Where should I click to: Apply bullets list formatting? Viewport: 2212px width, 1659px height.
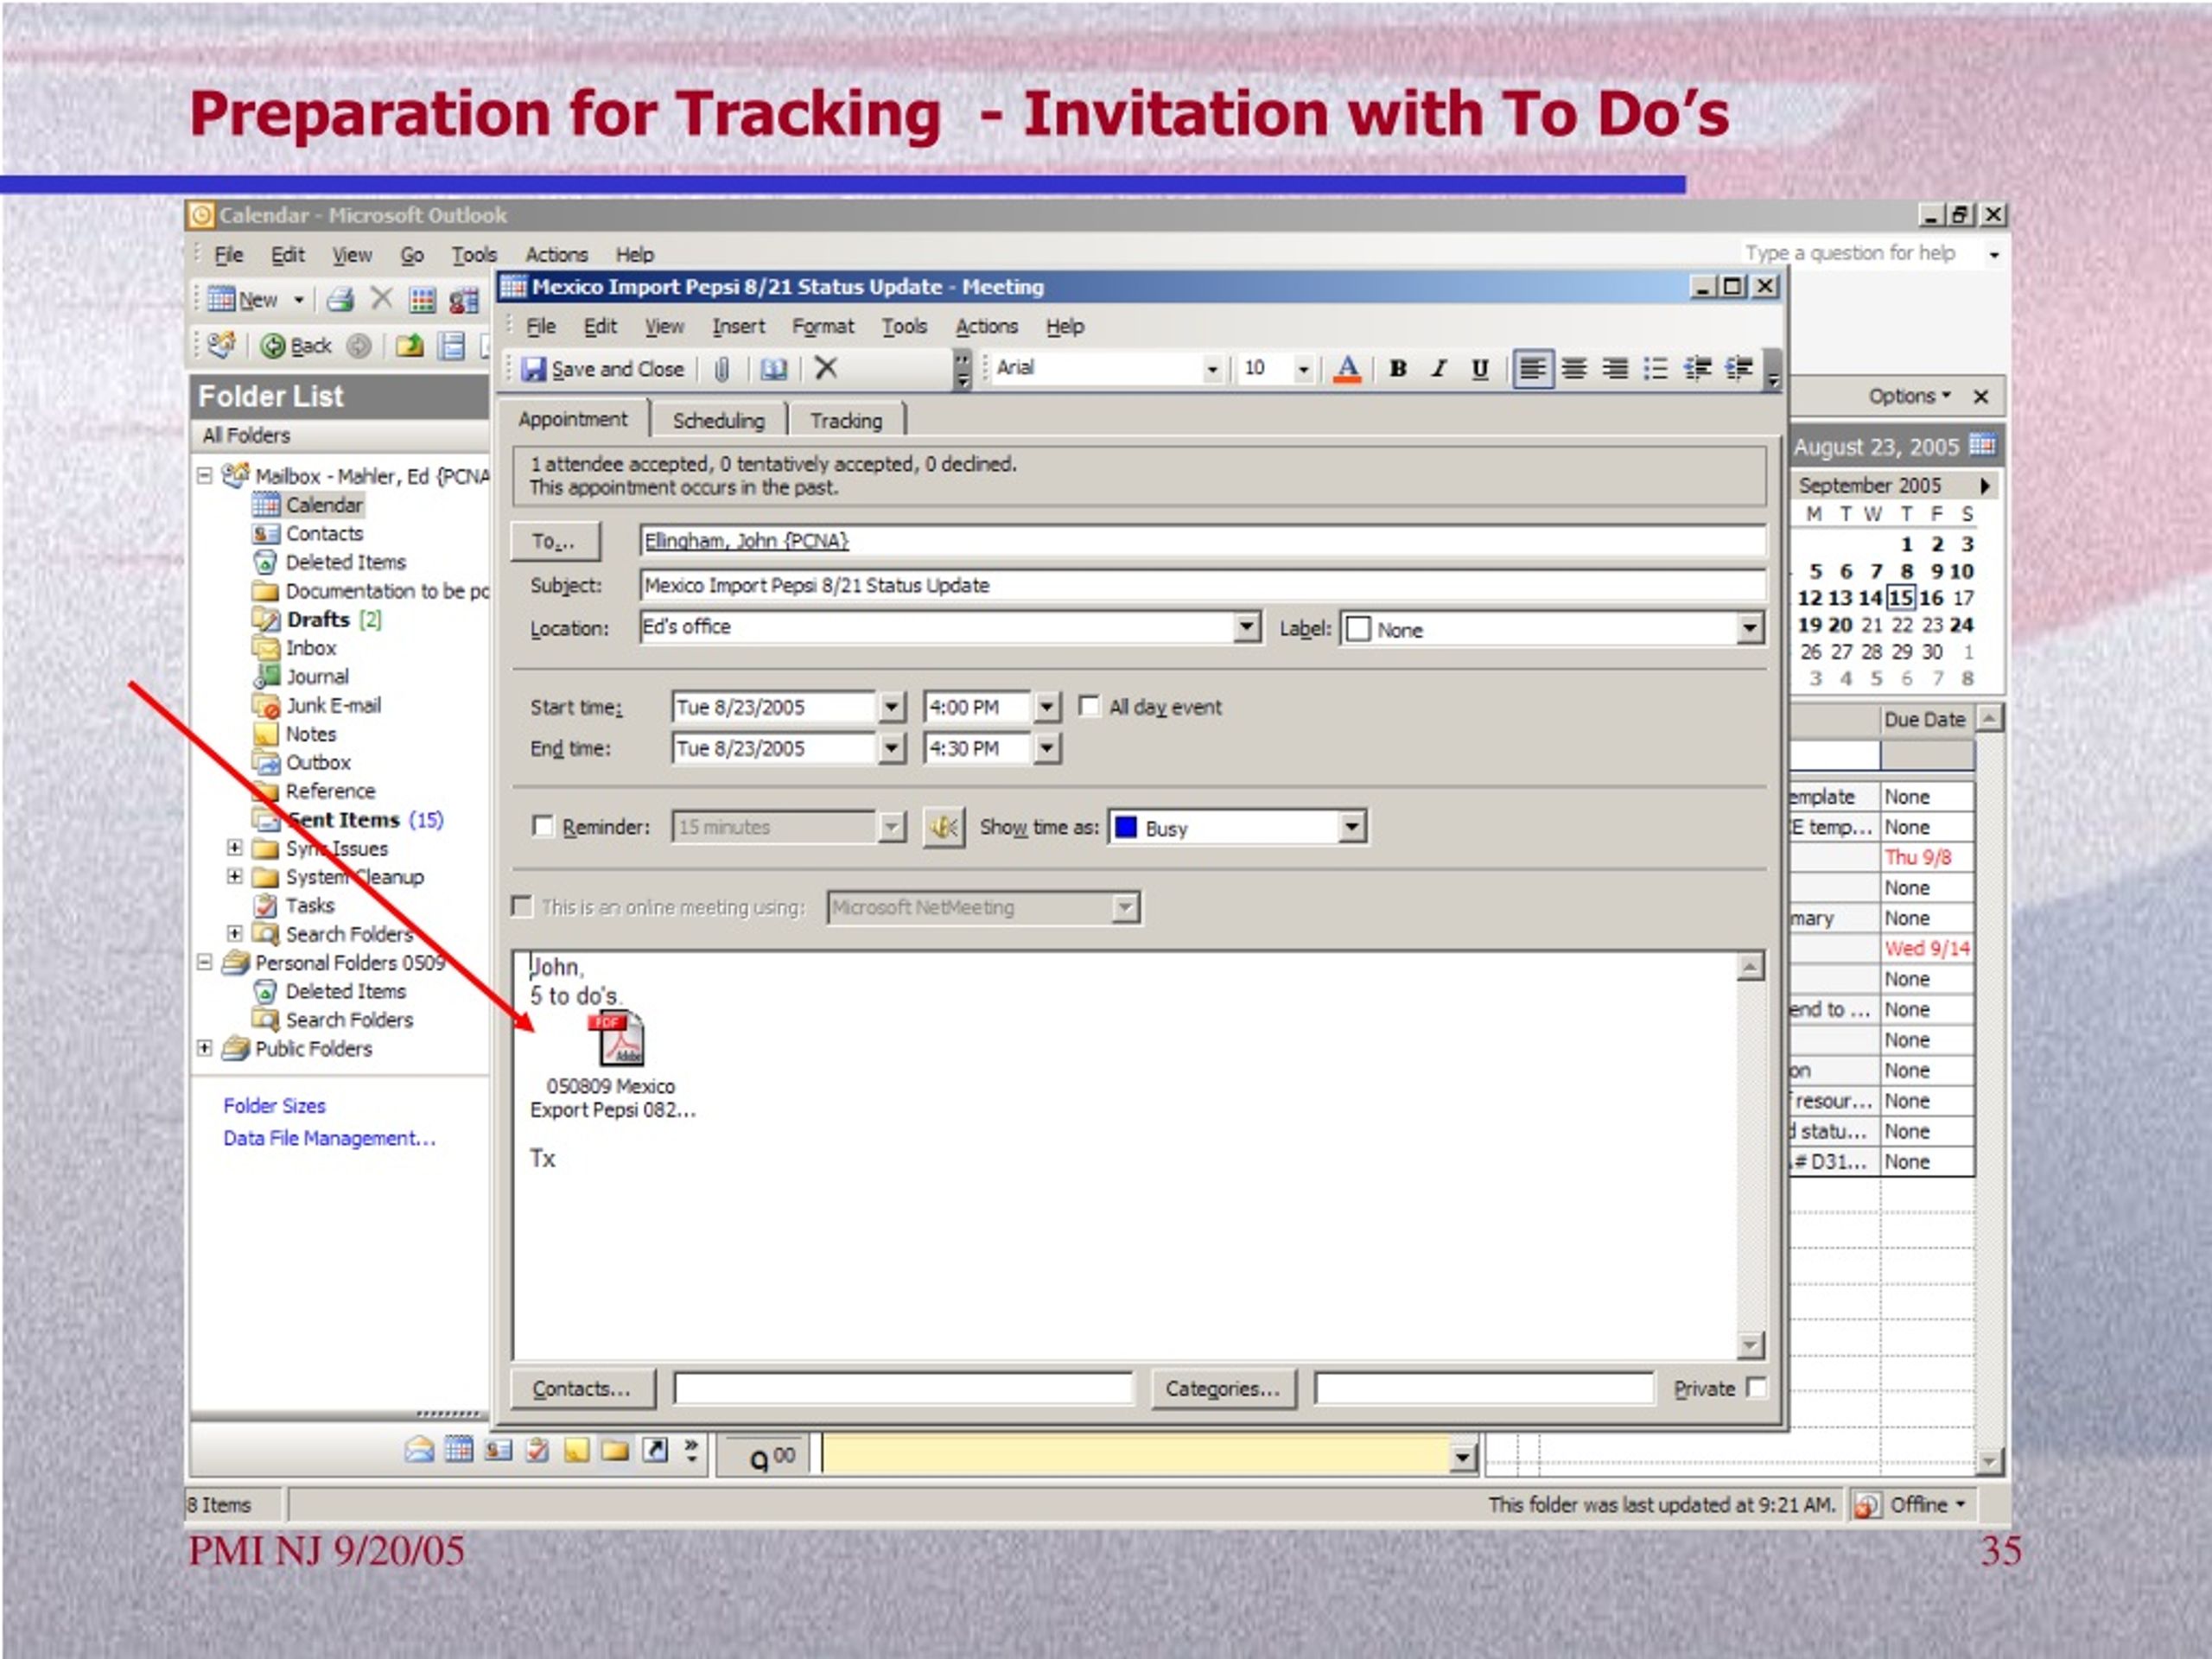(x=1655, y=369)
